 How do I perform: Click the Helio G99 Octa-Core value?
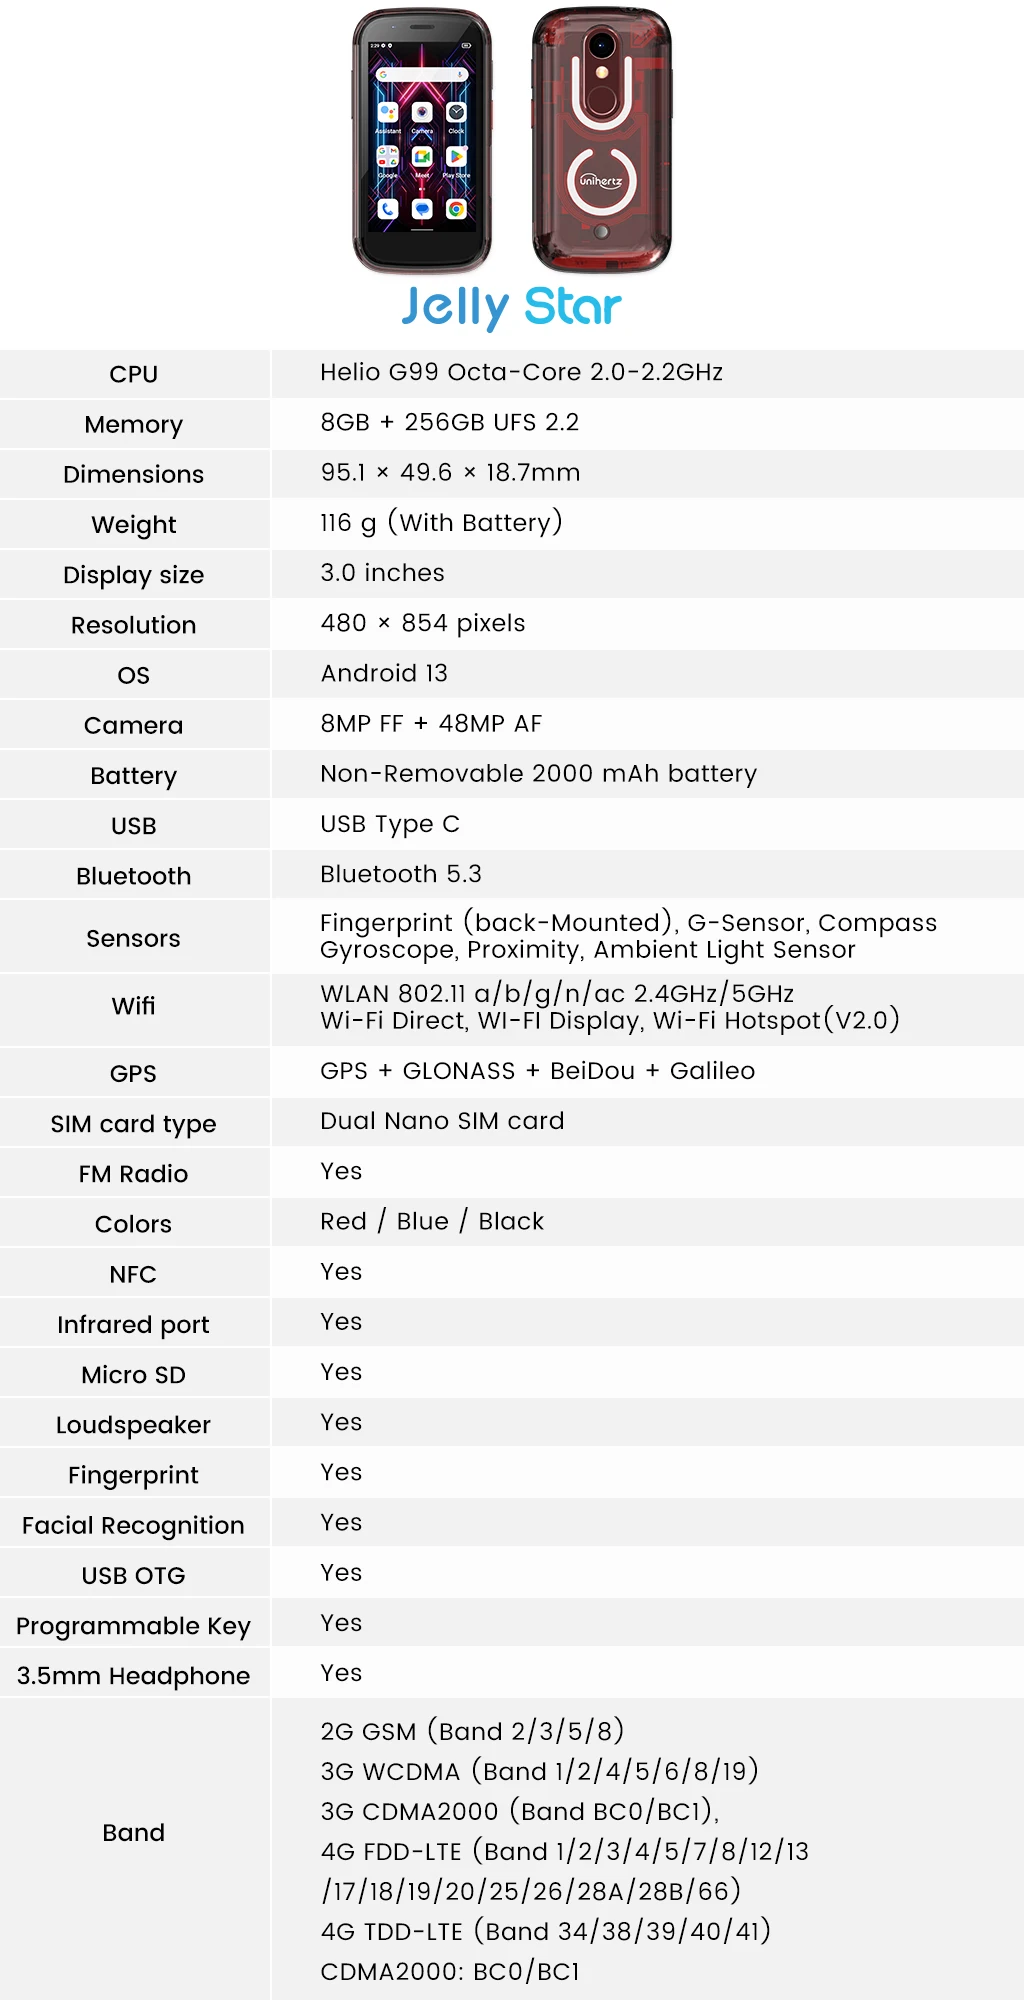(521, 372)
